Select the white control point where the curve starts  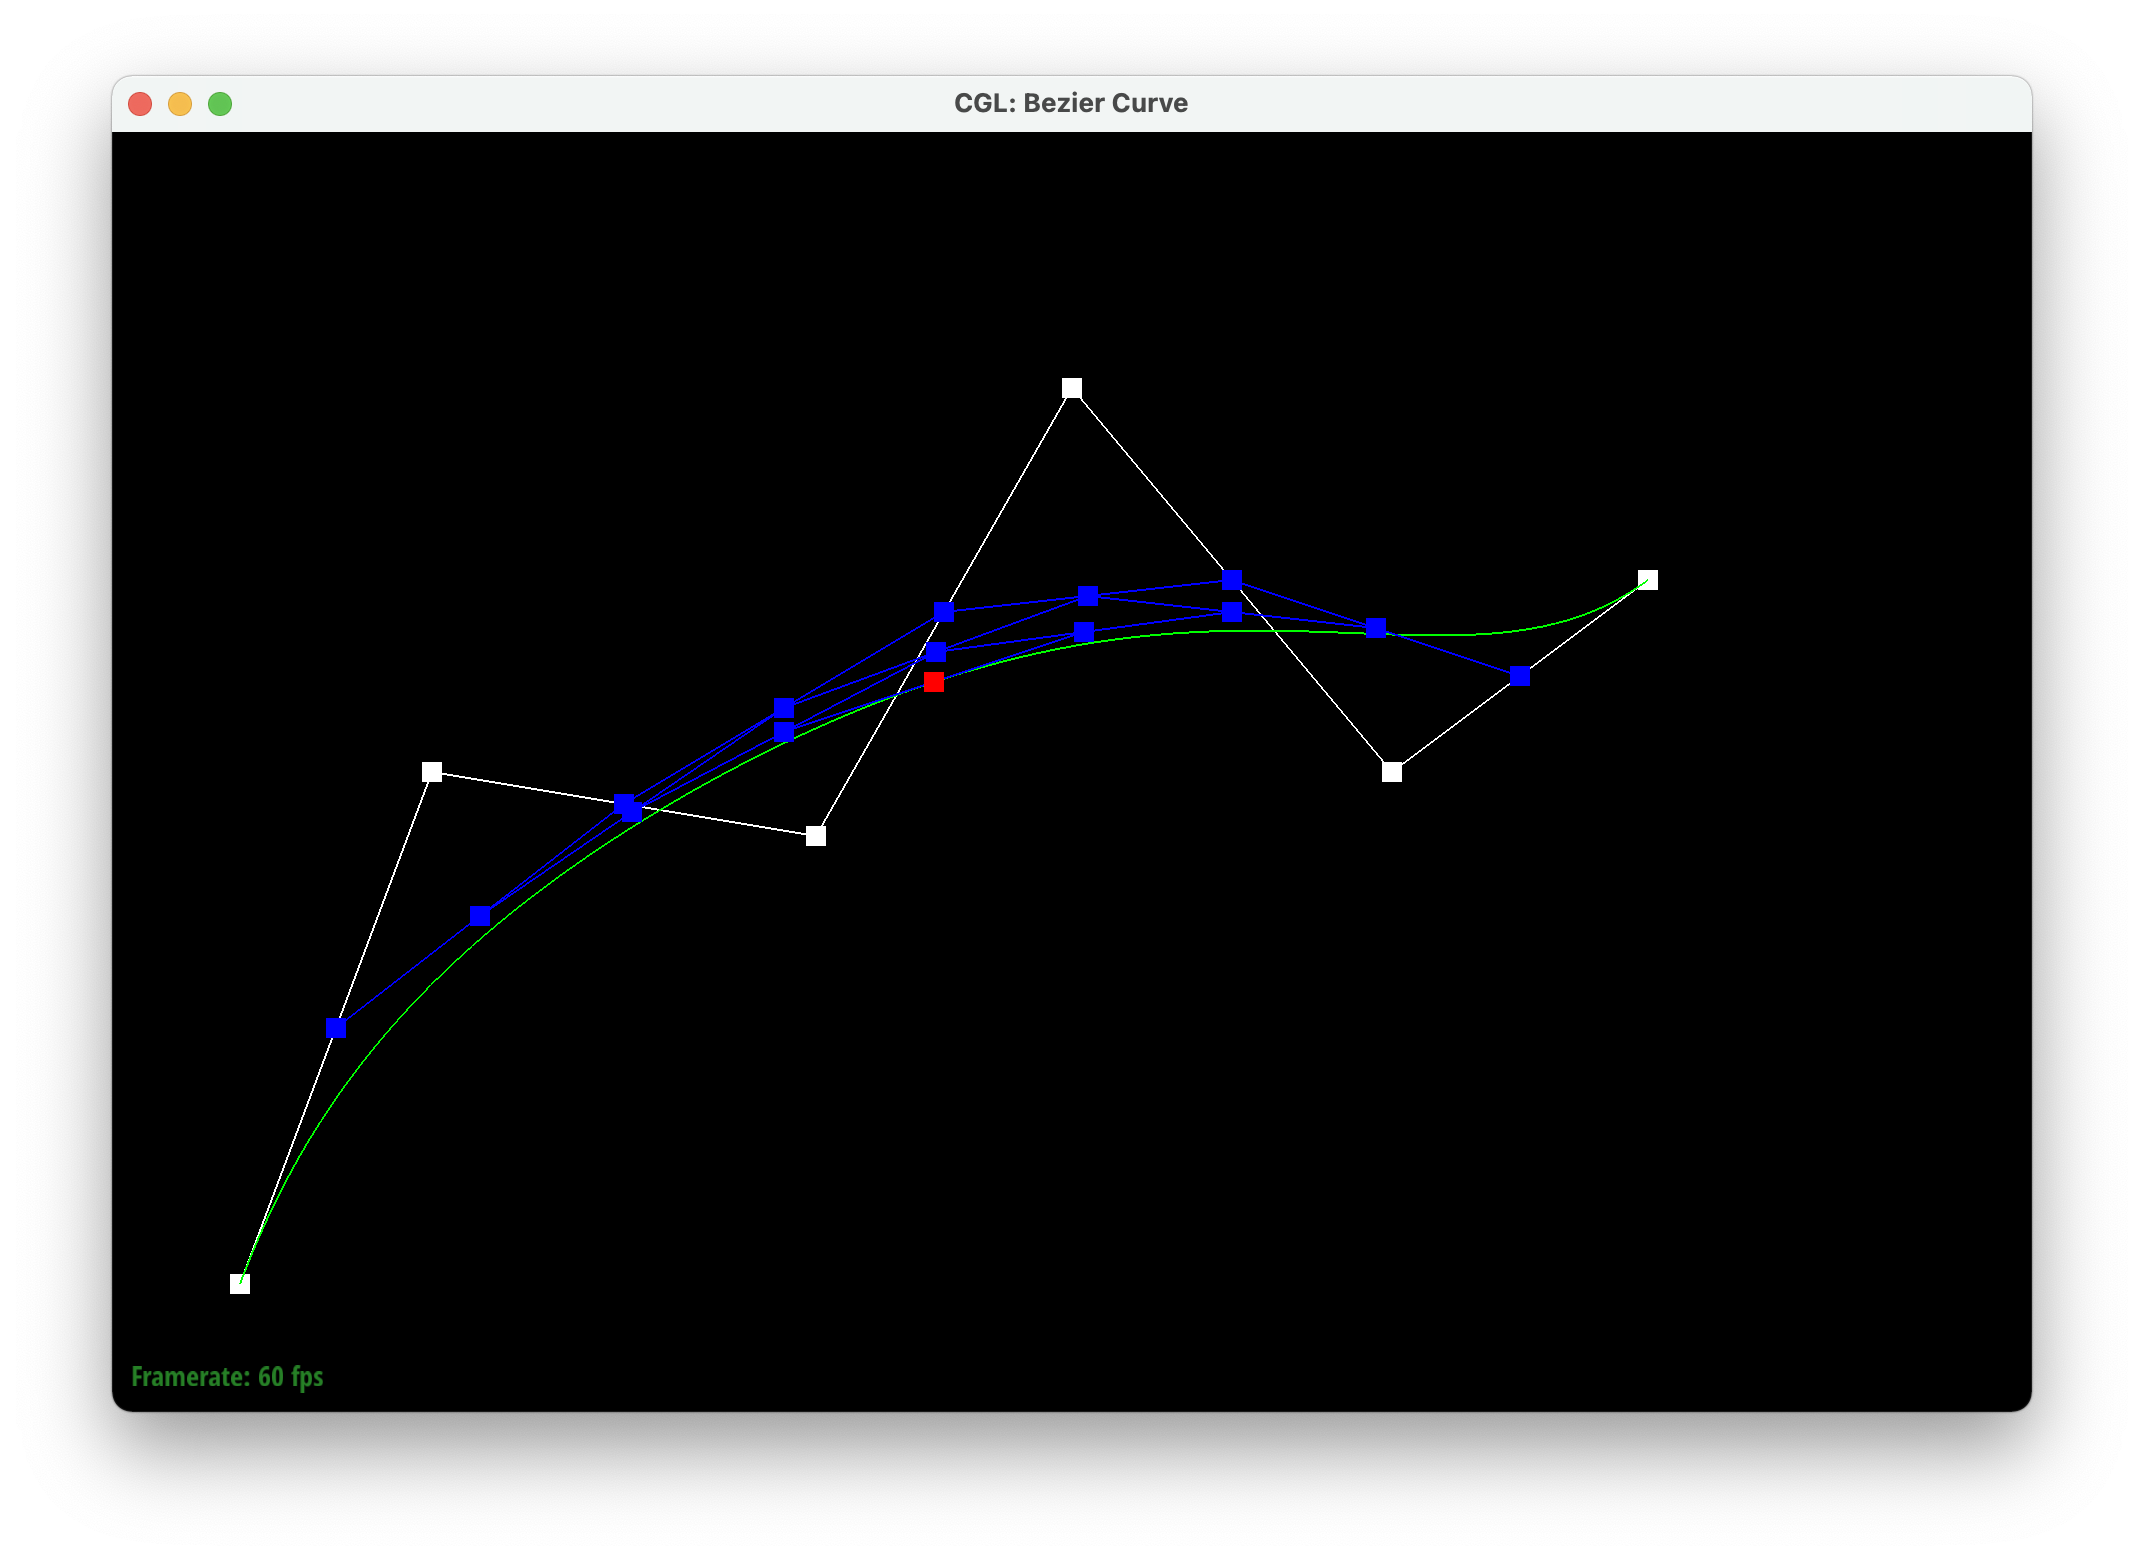(240, 1284)
